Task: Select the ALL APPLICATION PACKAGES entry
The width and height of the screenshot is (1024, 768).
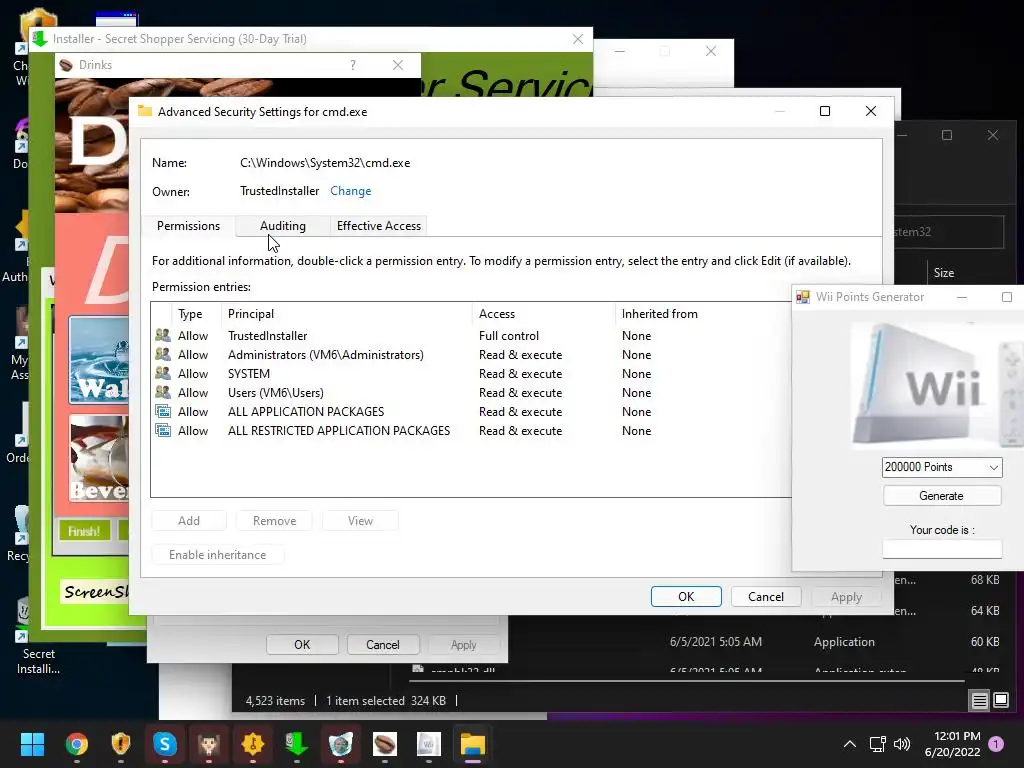Action: pyautogui.click(x=470, y=411)
